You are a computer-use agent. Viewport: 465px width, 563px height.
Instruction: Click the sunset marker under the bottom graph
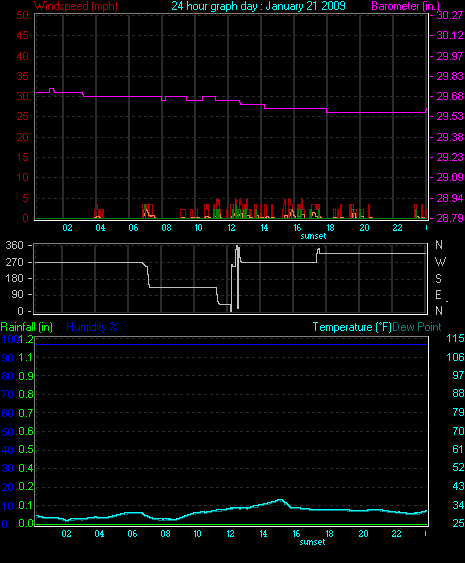pos(312,542)
